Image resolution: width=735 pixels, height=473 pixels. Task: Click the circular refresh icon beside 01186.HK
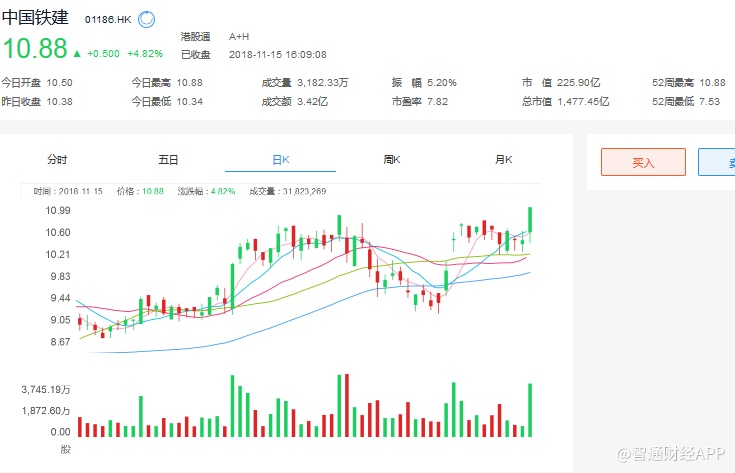coord(147,19)
